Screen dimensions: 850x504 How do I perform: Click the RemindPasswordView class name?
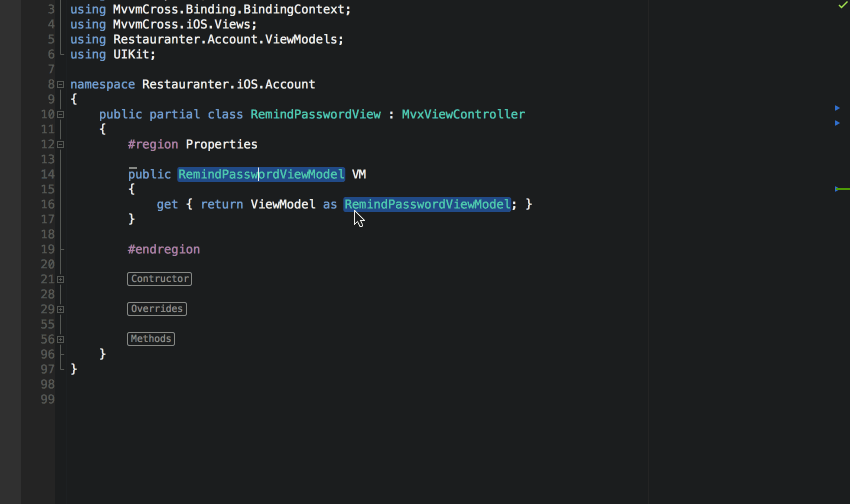(x=315, y=114)
